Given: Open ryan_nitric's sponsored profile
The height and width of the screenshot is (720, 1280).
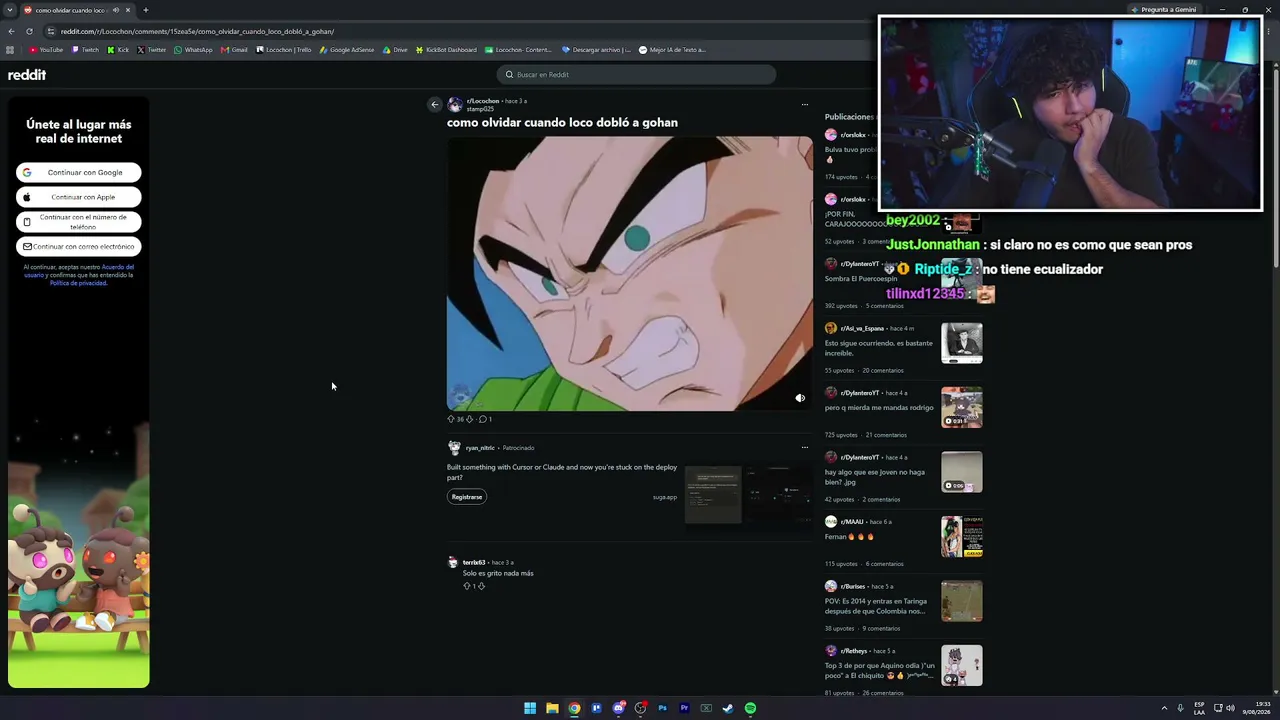Looking at the screenshot, I should pos(480,448).
